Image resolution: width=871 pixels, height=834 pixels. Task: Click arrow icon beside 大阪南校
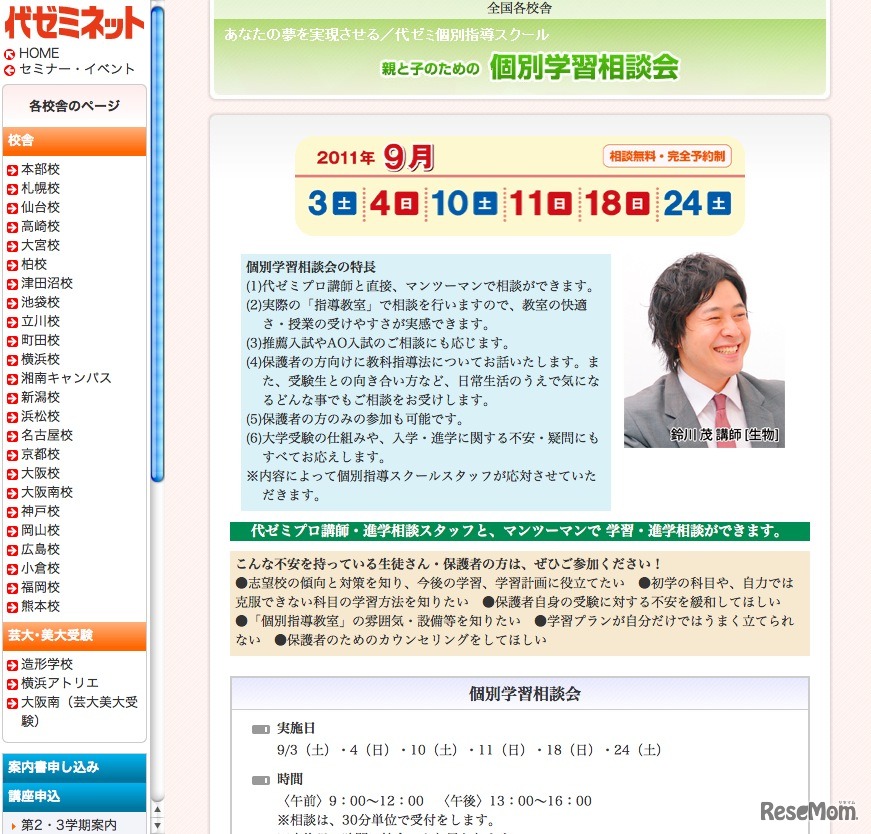point(12,493)
